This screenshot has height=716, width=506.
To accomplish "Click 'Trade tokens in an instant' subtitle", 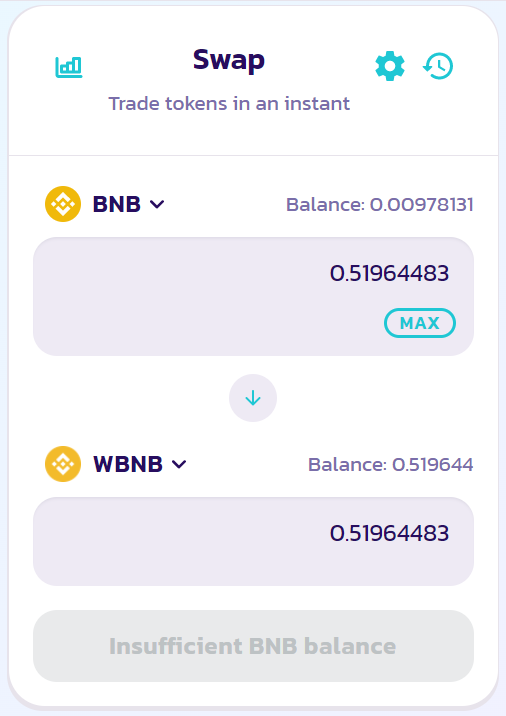I will (x=229, y=104).
